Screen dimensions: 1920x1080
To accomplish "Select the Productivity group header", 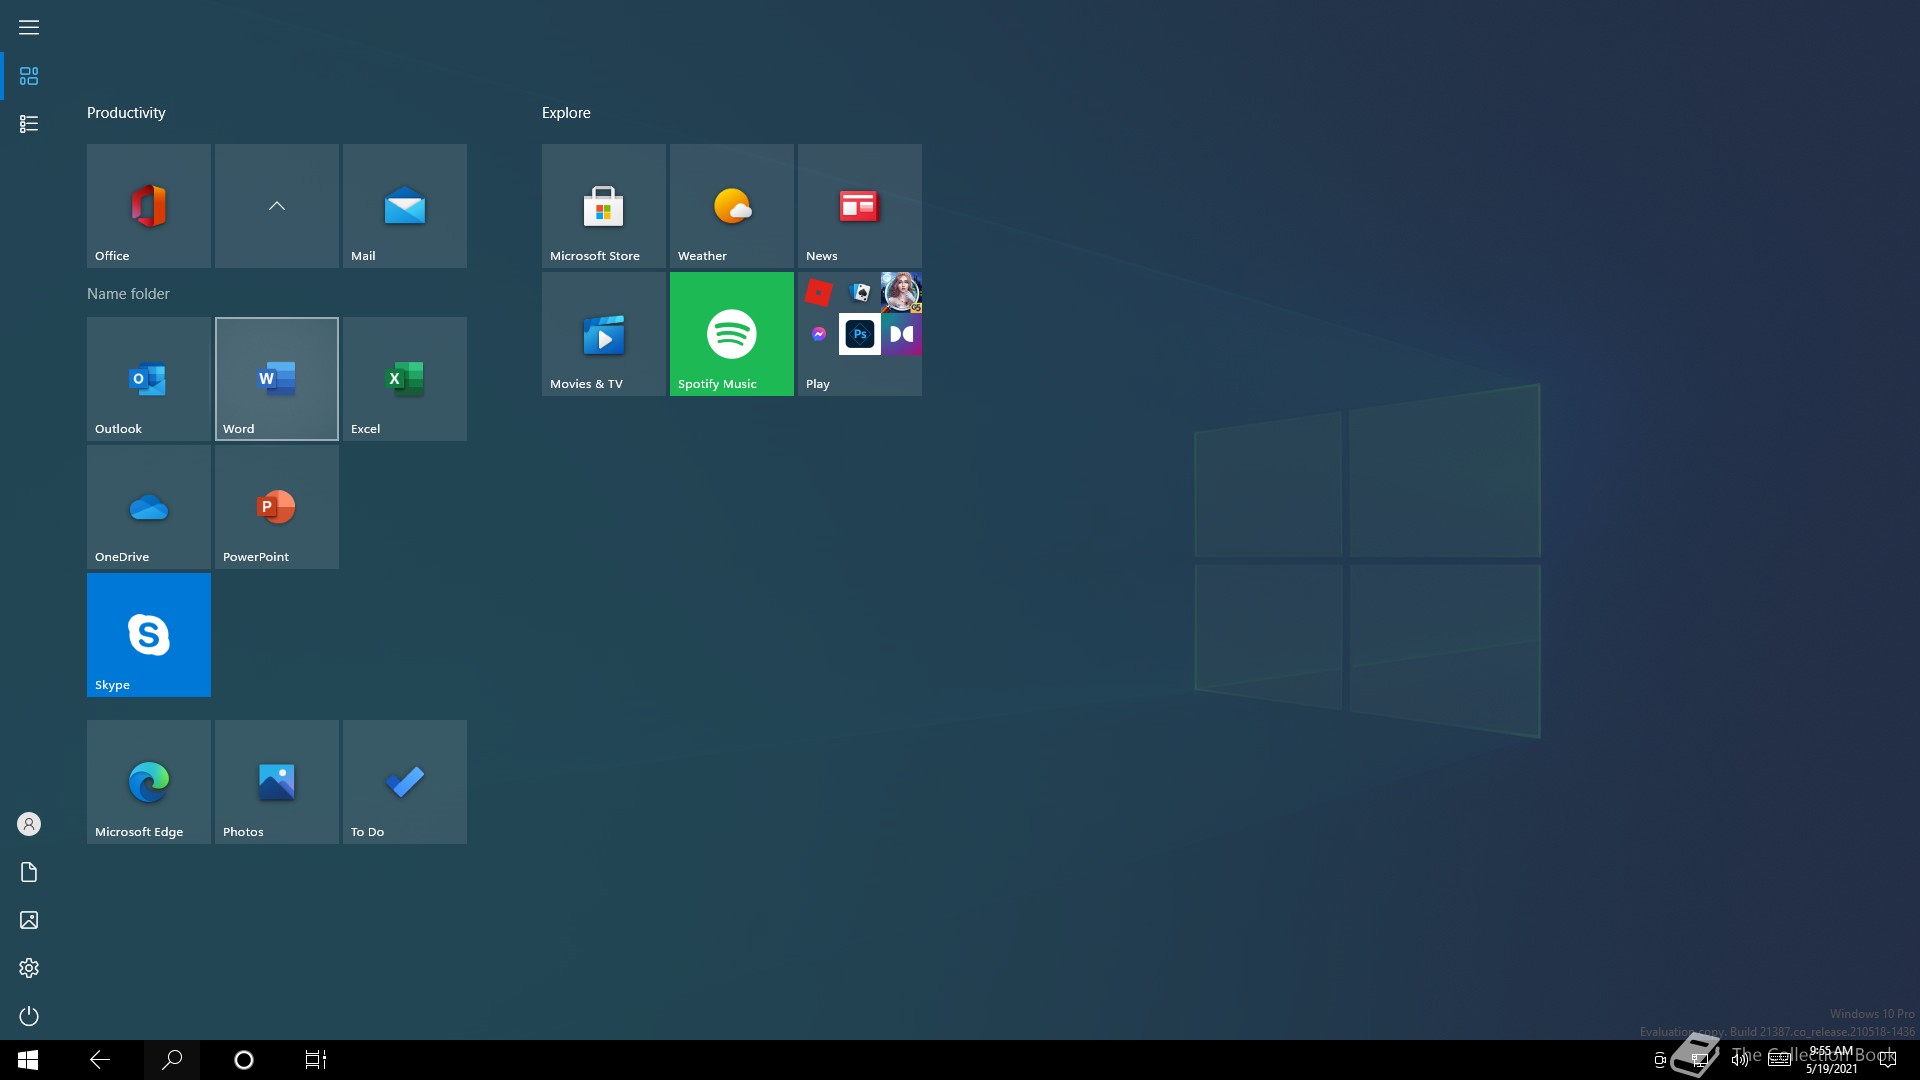I will tap(126, 113).
